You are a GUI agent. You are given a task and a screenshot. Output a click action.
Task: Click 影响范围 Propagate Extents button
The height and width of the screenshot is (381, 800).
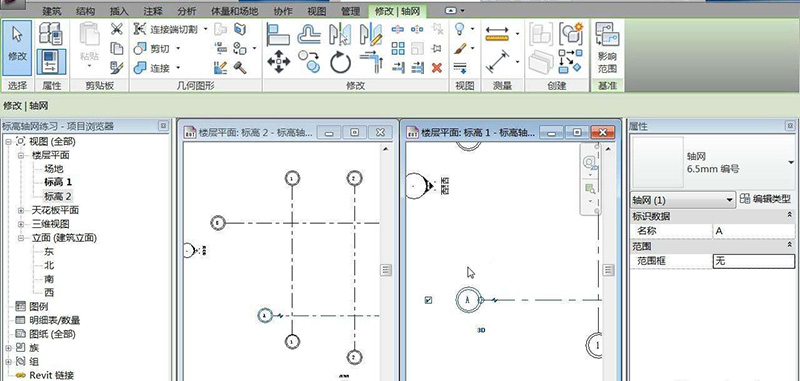pyautogui.click(x=607, y=48)
